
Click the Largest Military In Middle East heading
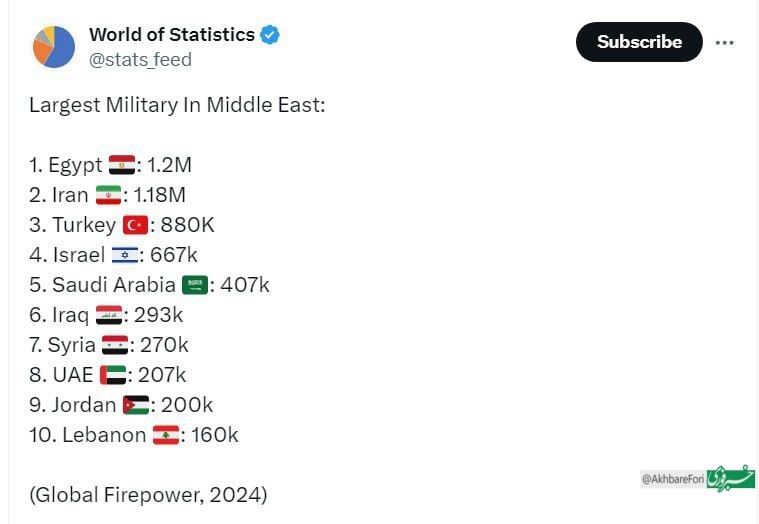177,105
